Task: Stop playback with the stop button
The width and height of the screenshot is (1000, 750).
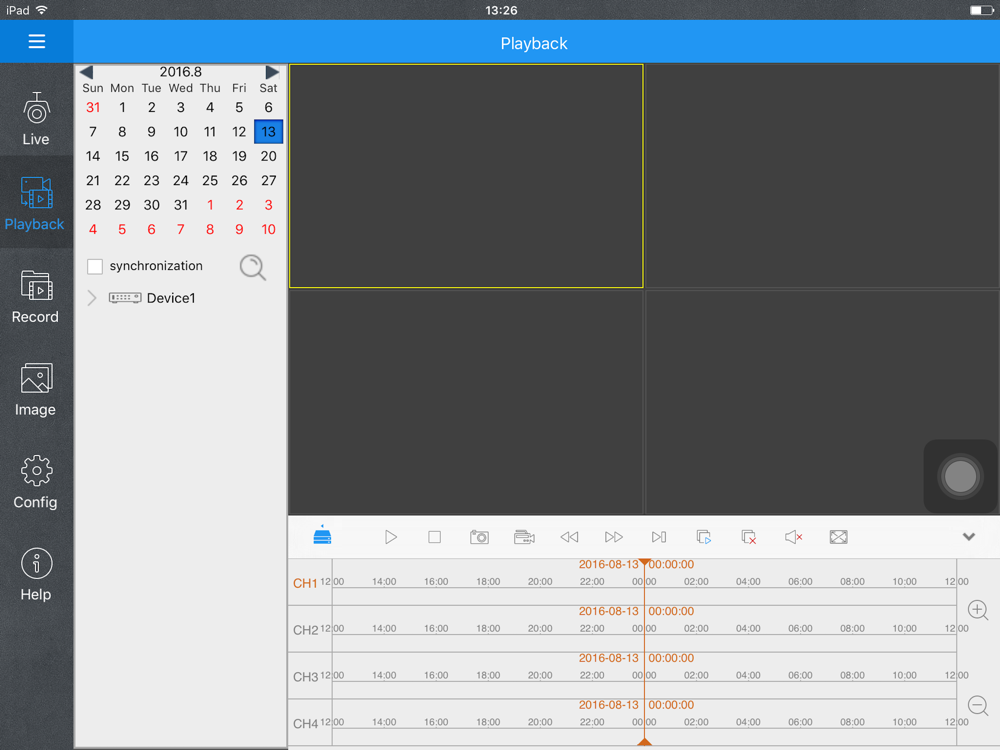Action: point(434,537)
